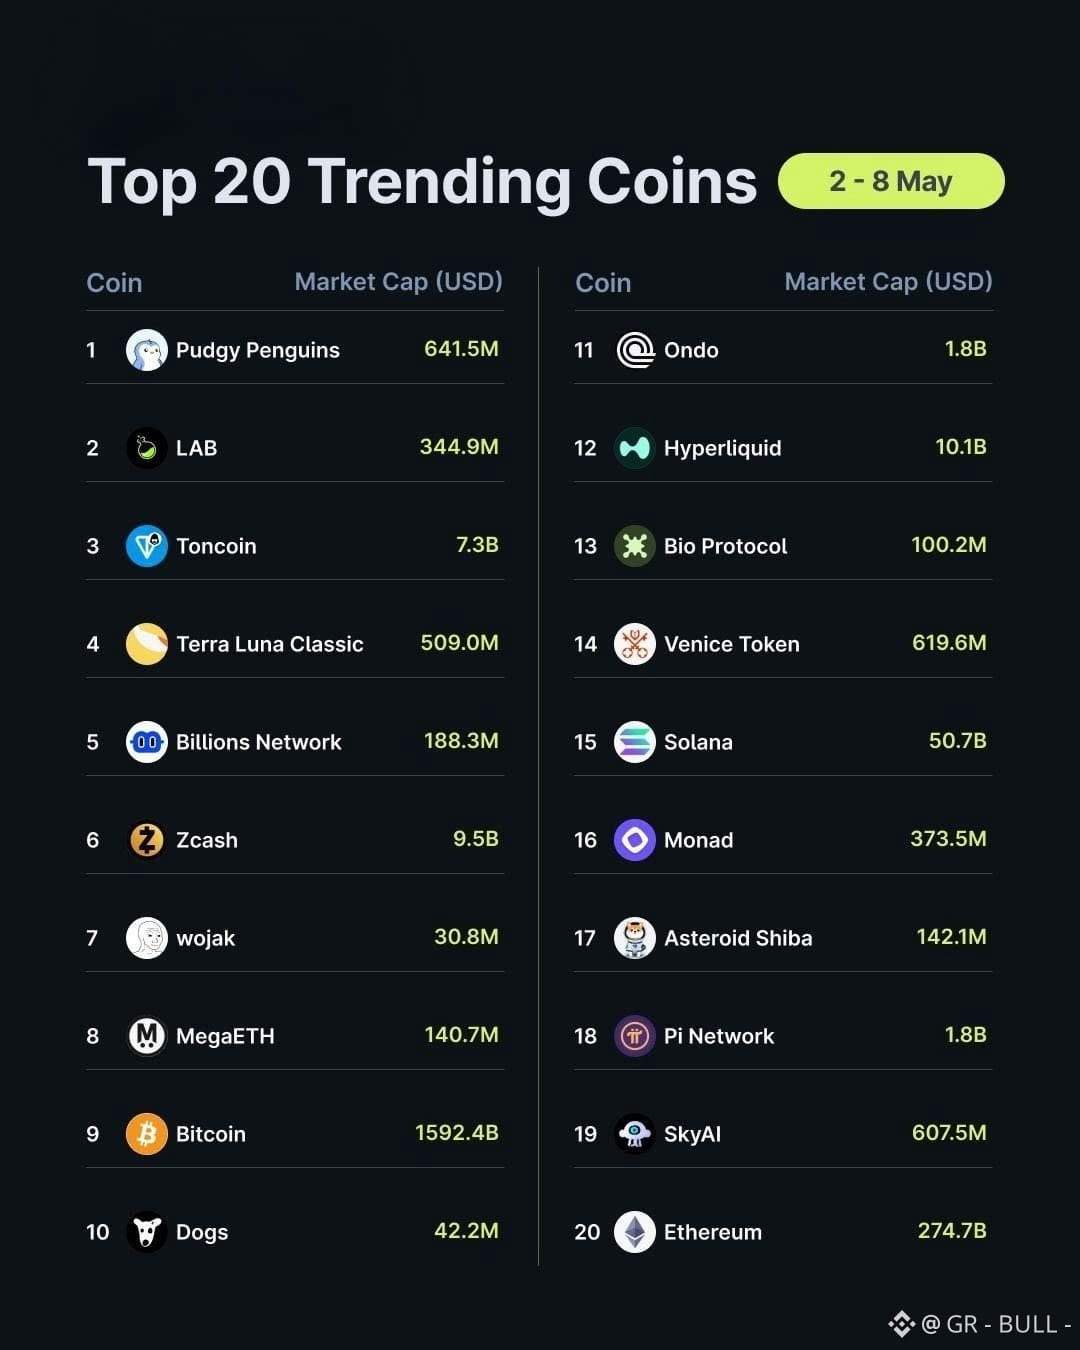The height and width of the screenshot is (1350, 1080).
Task: Click the orange Bitcoin logo
Action: (147, 1134)
